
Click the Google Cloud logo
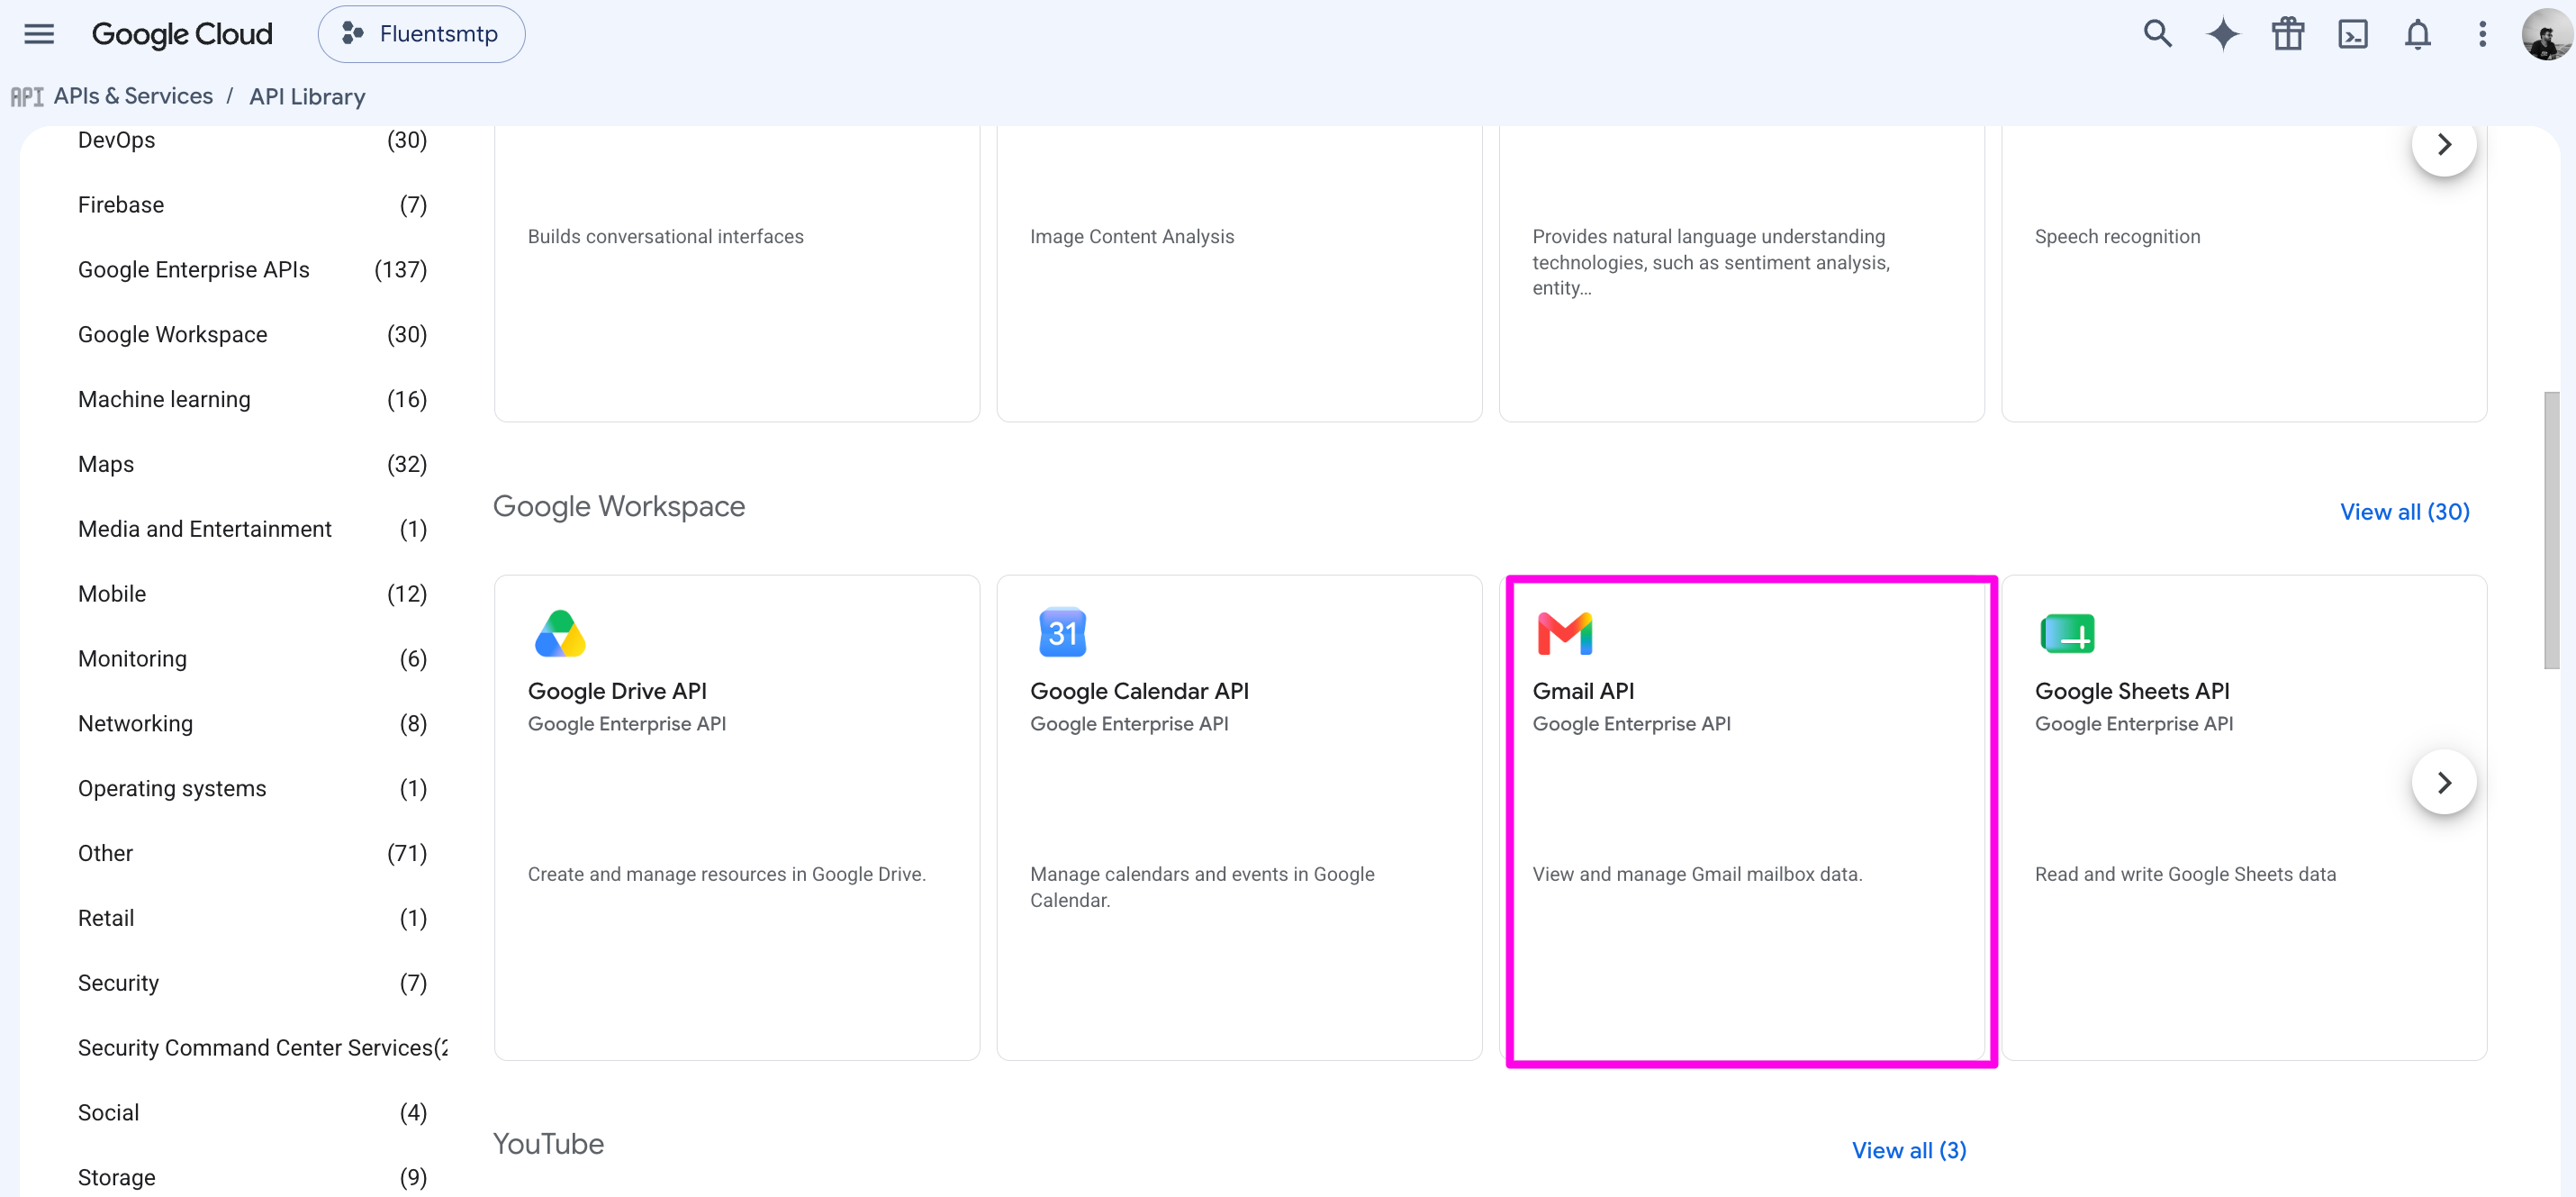[182, 34]
